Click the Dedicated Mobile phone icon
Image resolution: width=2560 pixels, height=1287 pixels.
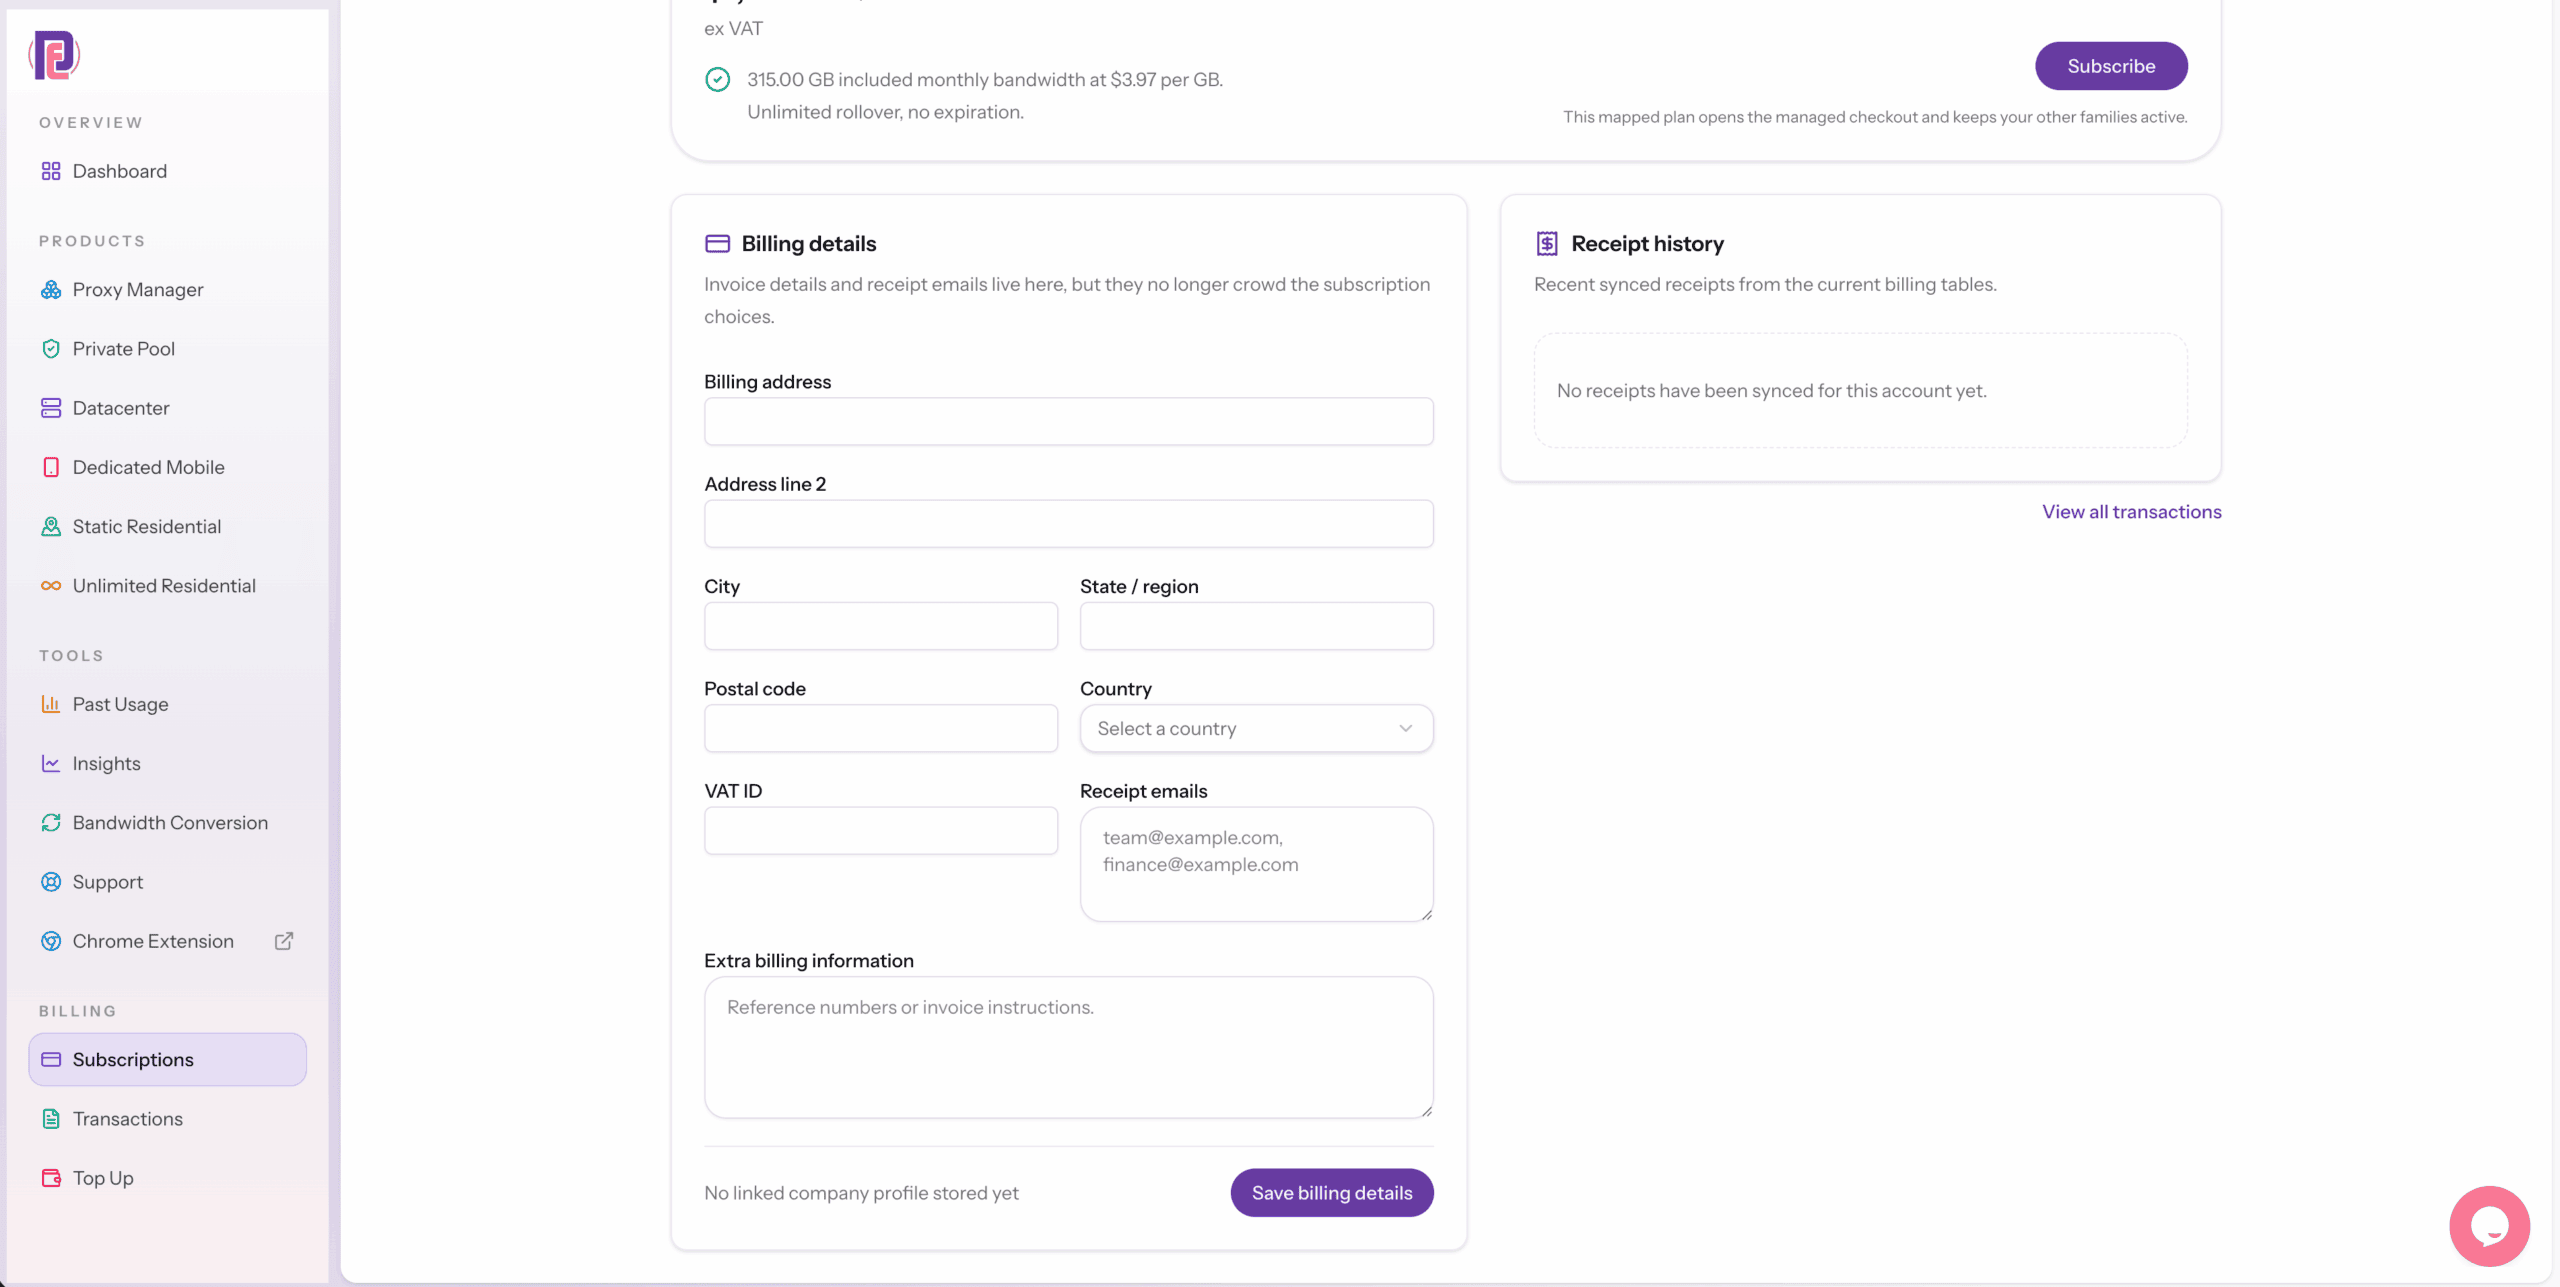click(x=51, y=467)
